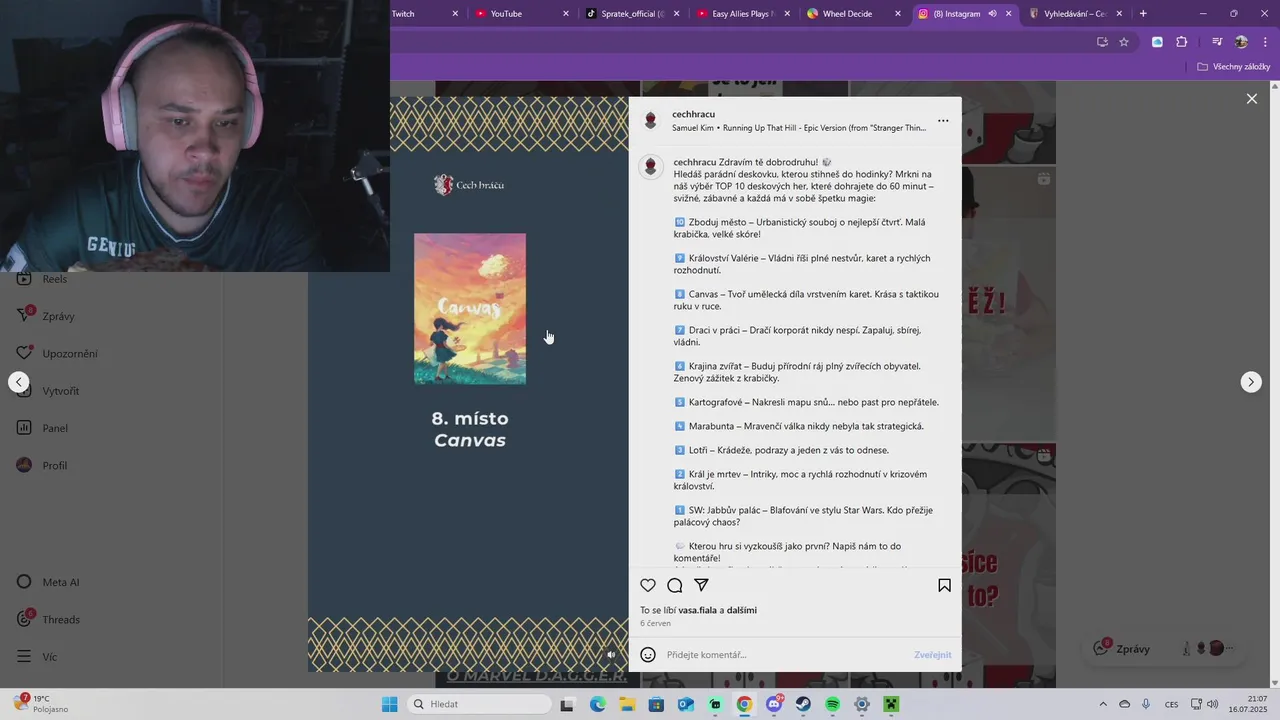
Task: Click the comment input field
Action: click(785, 654)
